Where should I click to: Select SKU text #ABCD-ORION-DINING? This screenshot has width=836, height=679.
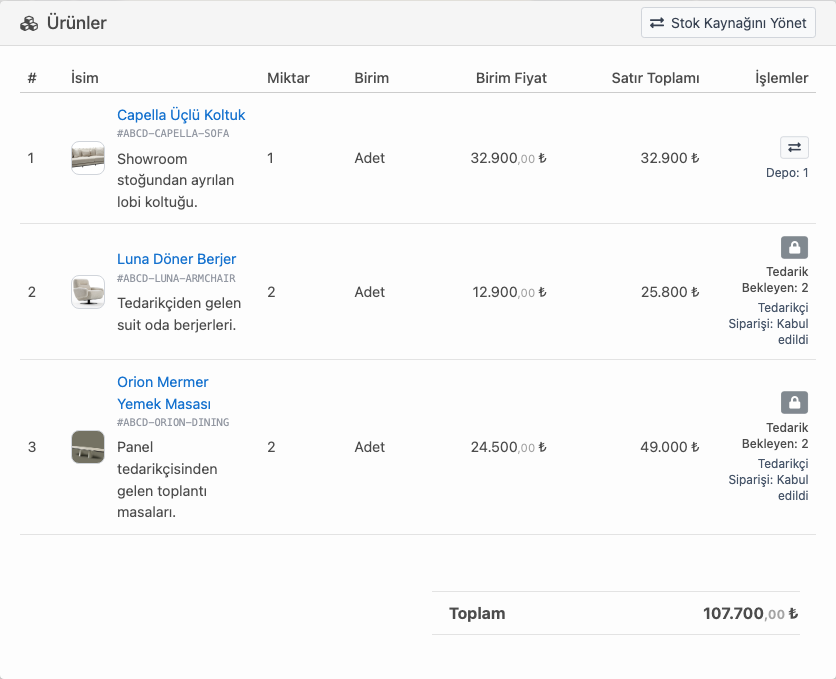tap(173, 422)
